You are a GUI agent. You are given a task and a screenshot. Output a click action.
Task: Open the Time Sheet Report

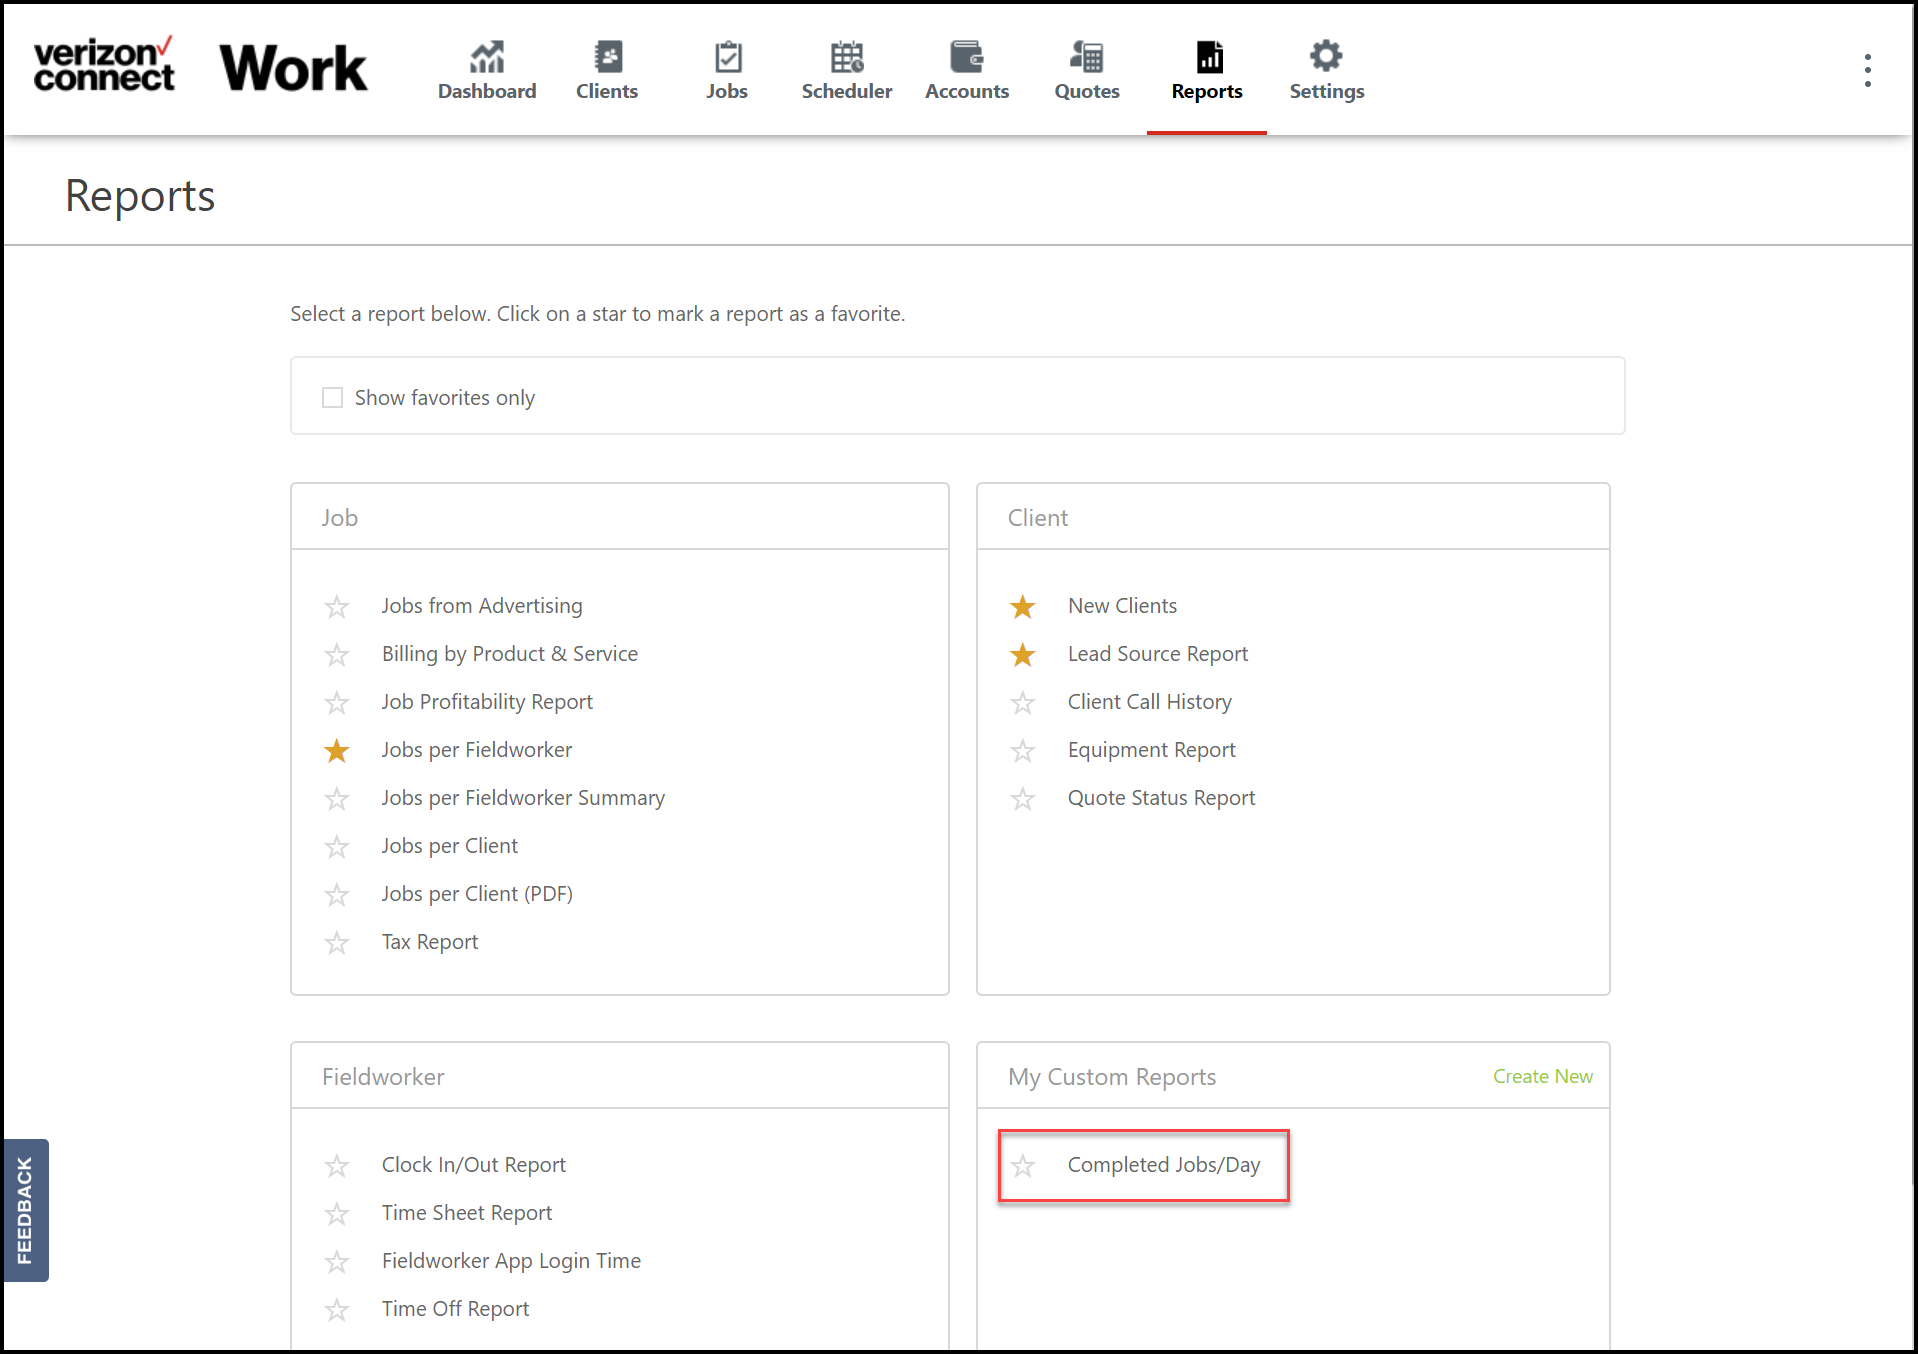point(467,1213)
